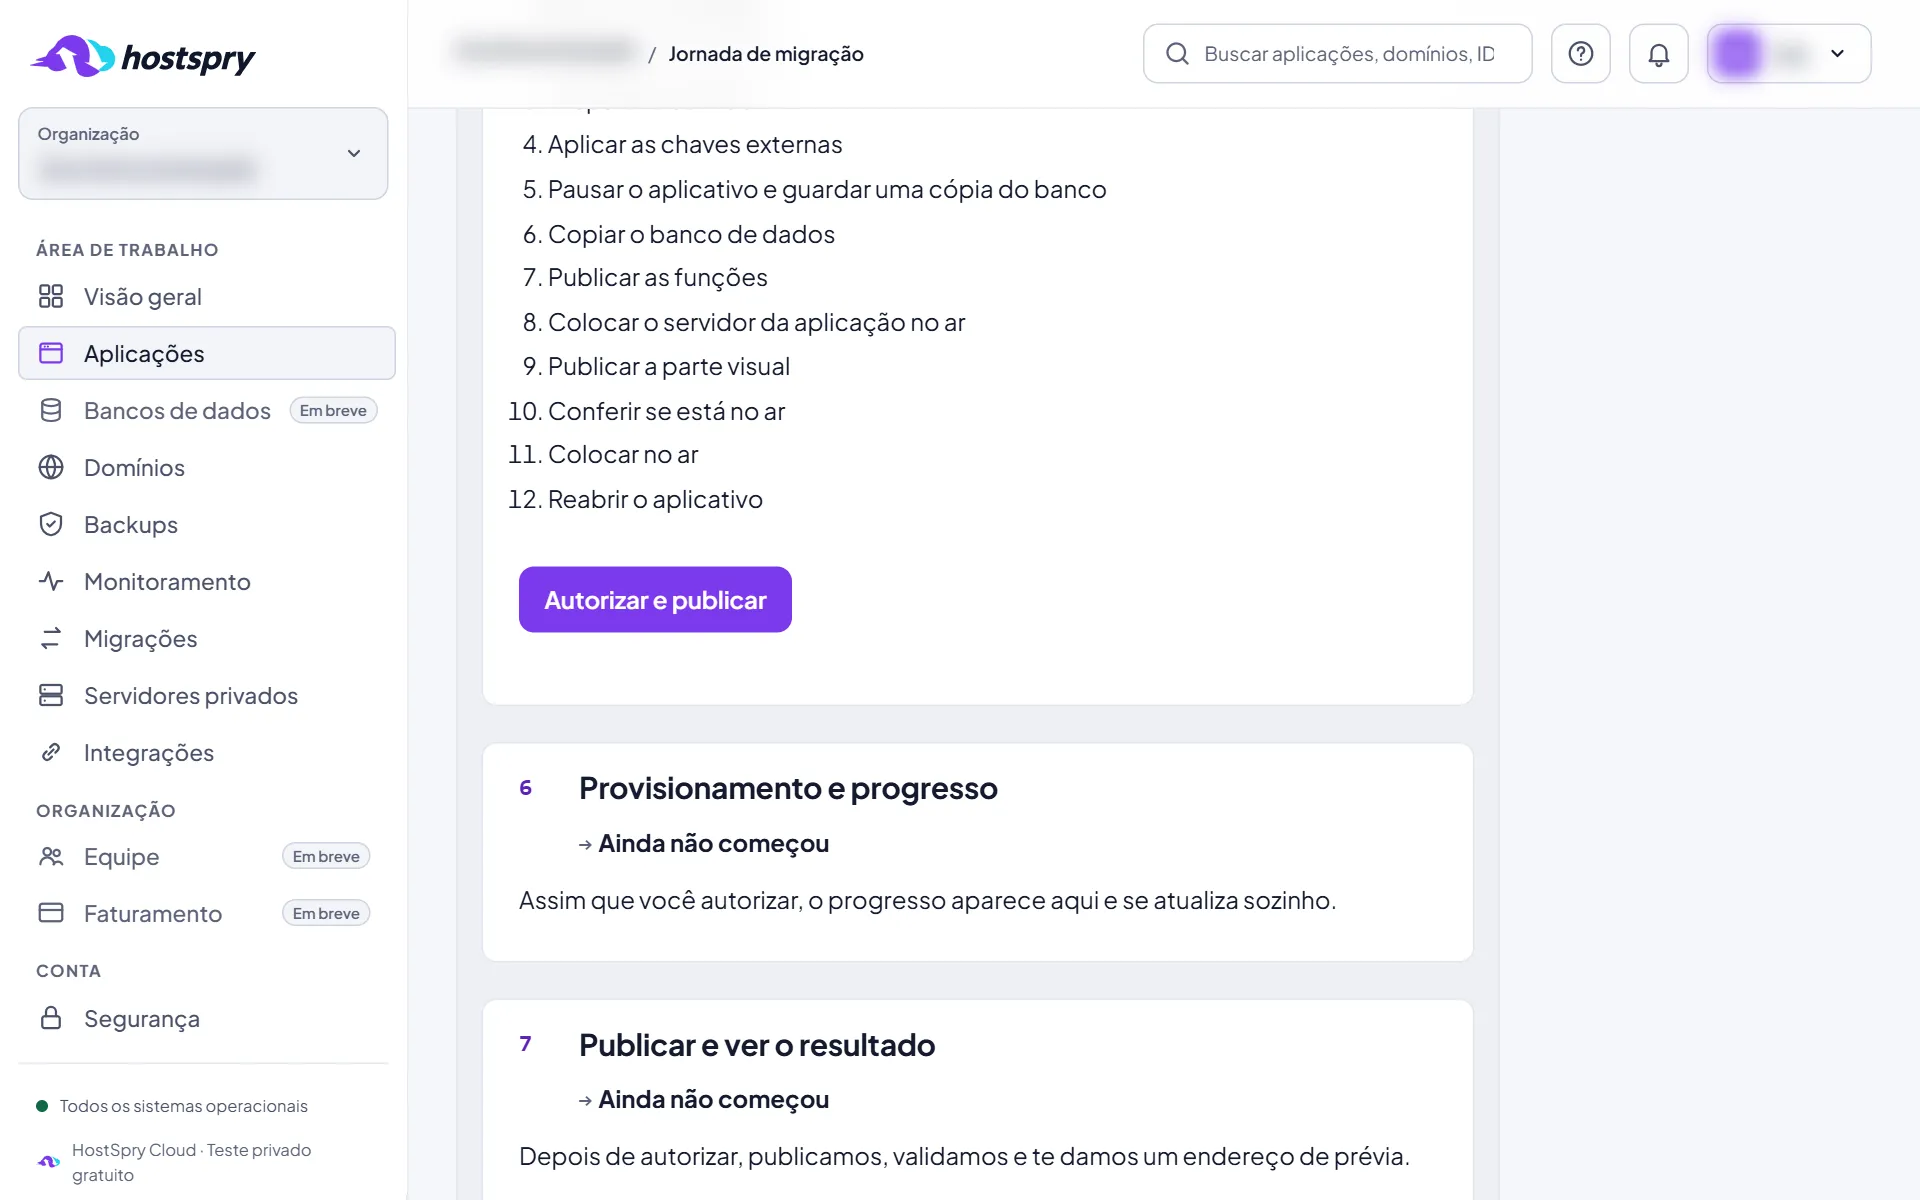Open the Aplicações menu item
The height and width of the screenshot is (1200, 1920).
click(x=207, y=353)
